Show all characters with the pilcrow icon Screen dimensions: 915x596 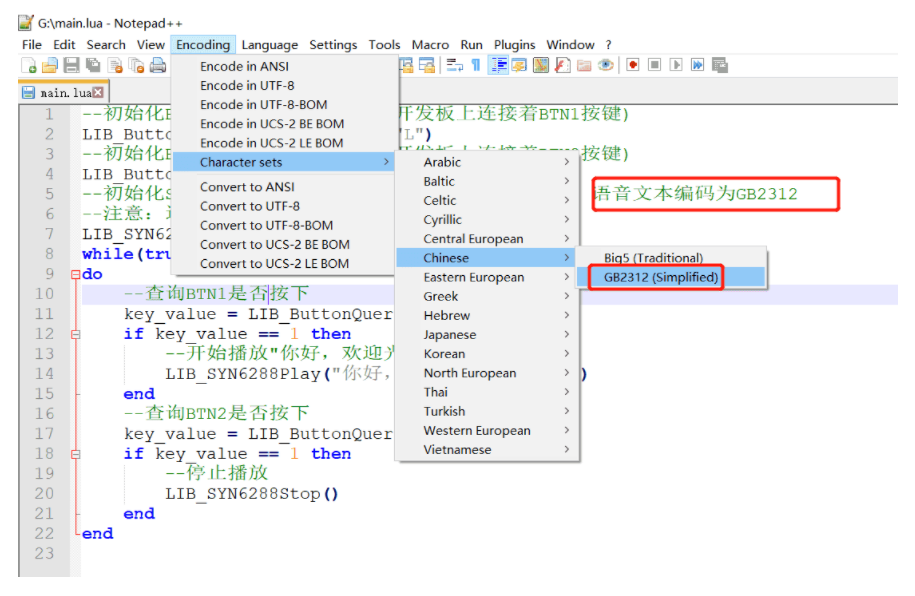pos(476,65)
